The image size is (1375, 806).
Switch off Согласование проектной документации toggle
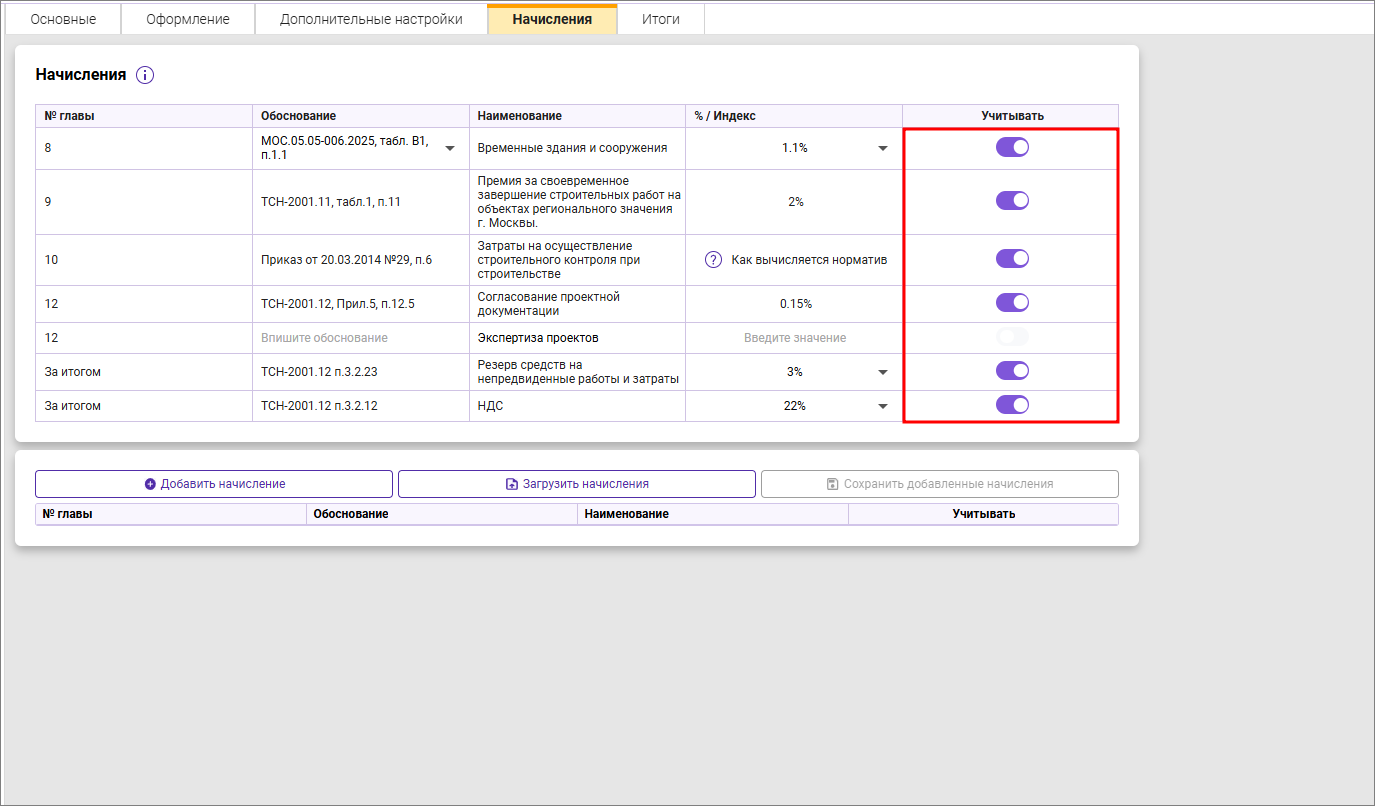(1012, 303)
